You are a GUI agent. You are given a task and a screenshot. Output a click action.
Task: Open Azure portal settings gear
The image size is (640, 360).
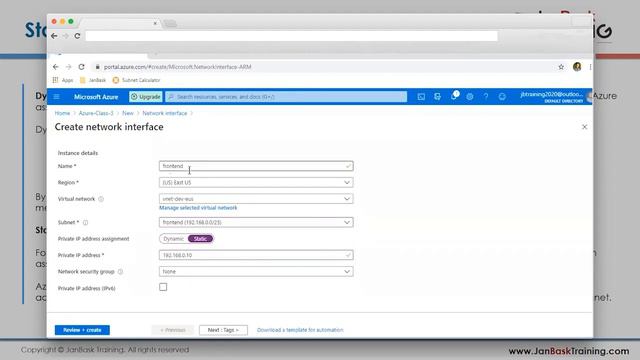point(470,97)
